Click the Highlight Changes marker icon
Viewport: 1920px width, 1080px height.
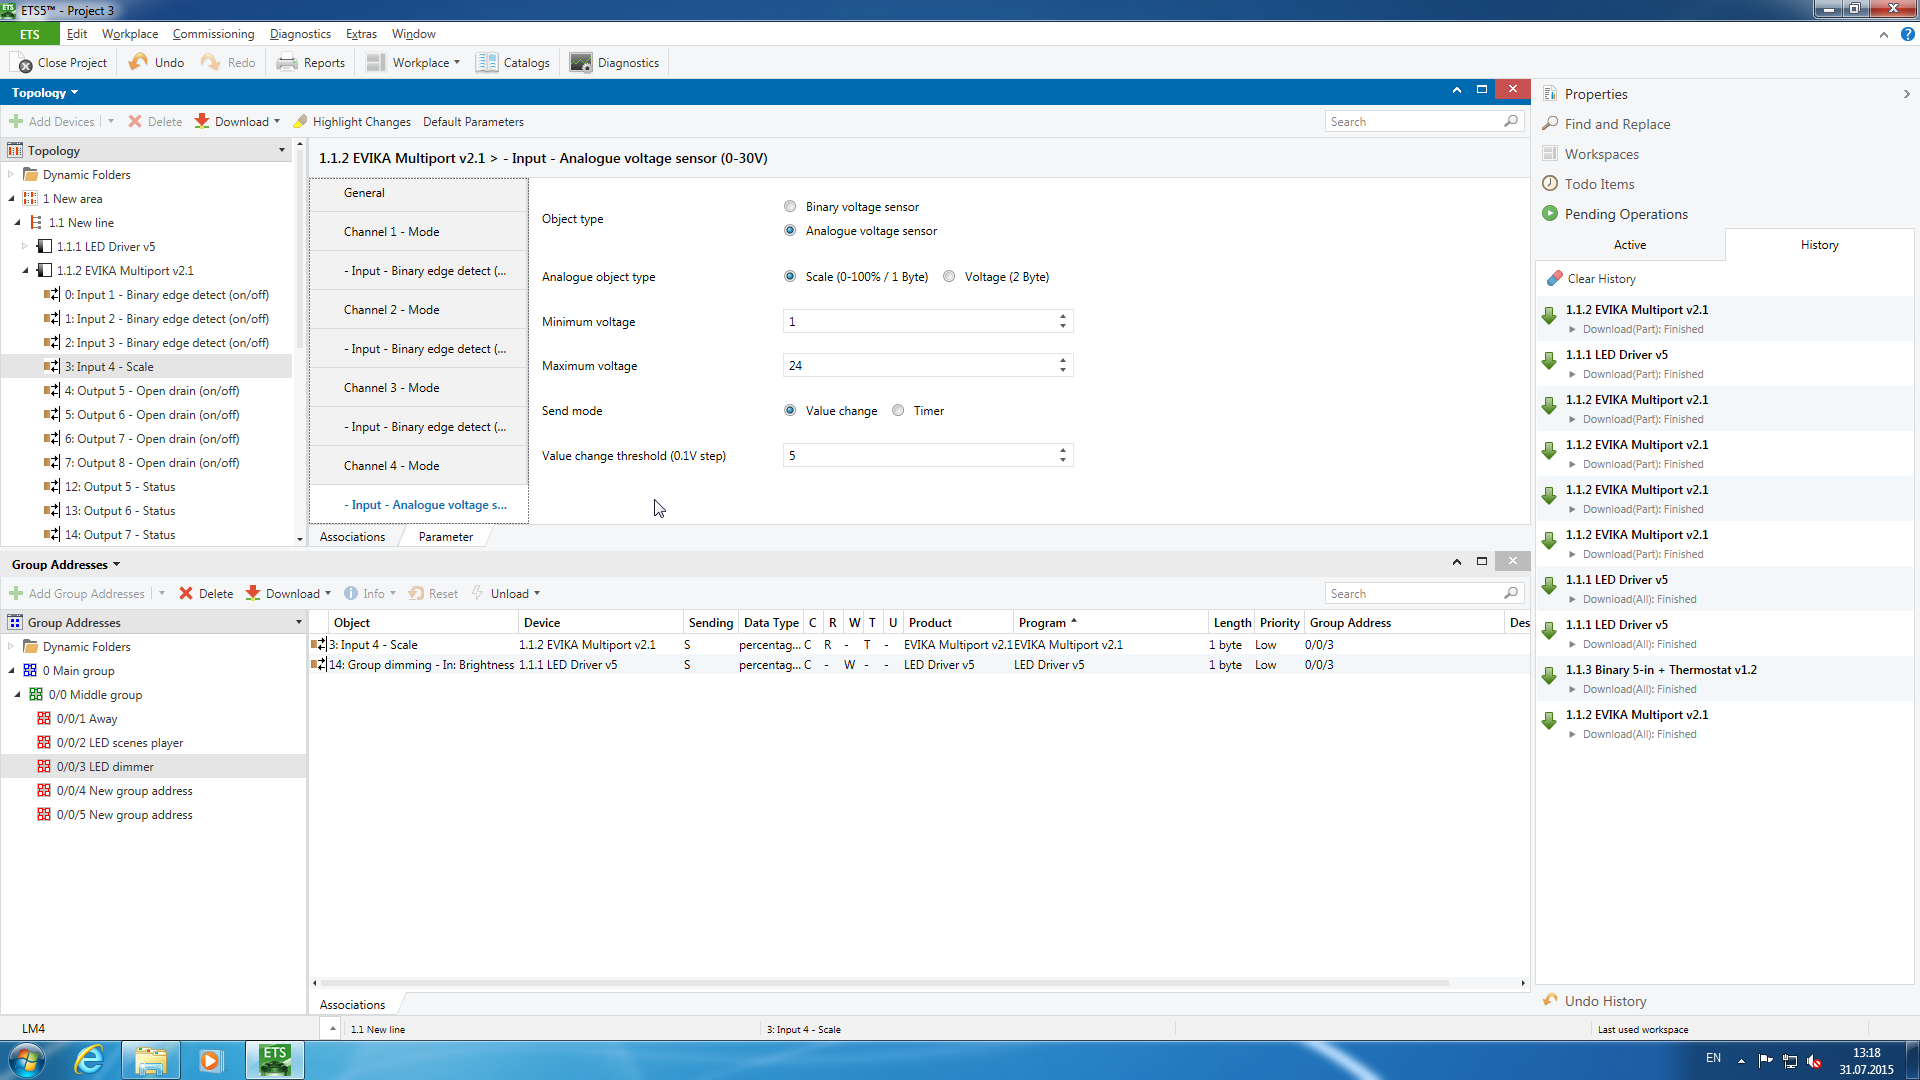pos(300,121)
